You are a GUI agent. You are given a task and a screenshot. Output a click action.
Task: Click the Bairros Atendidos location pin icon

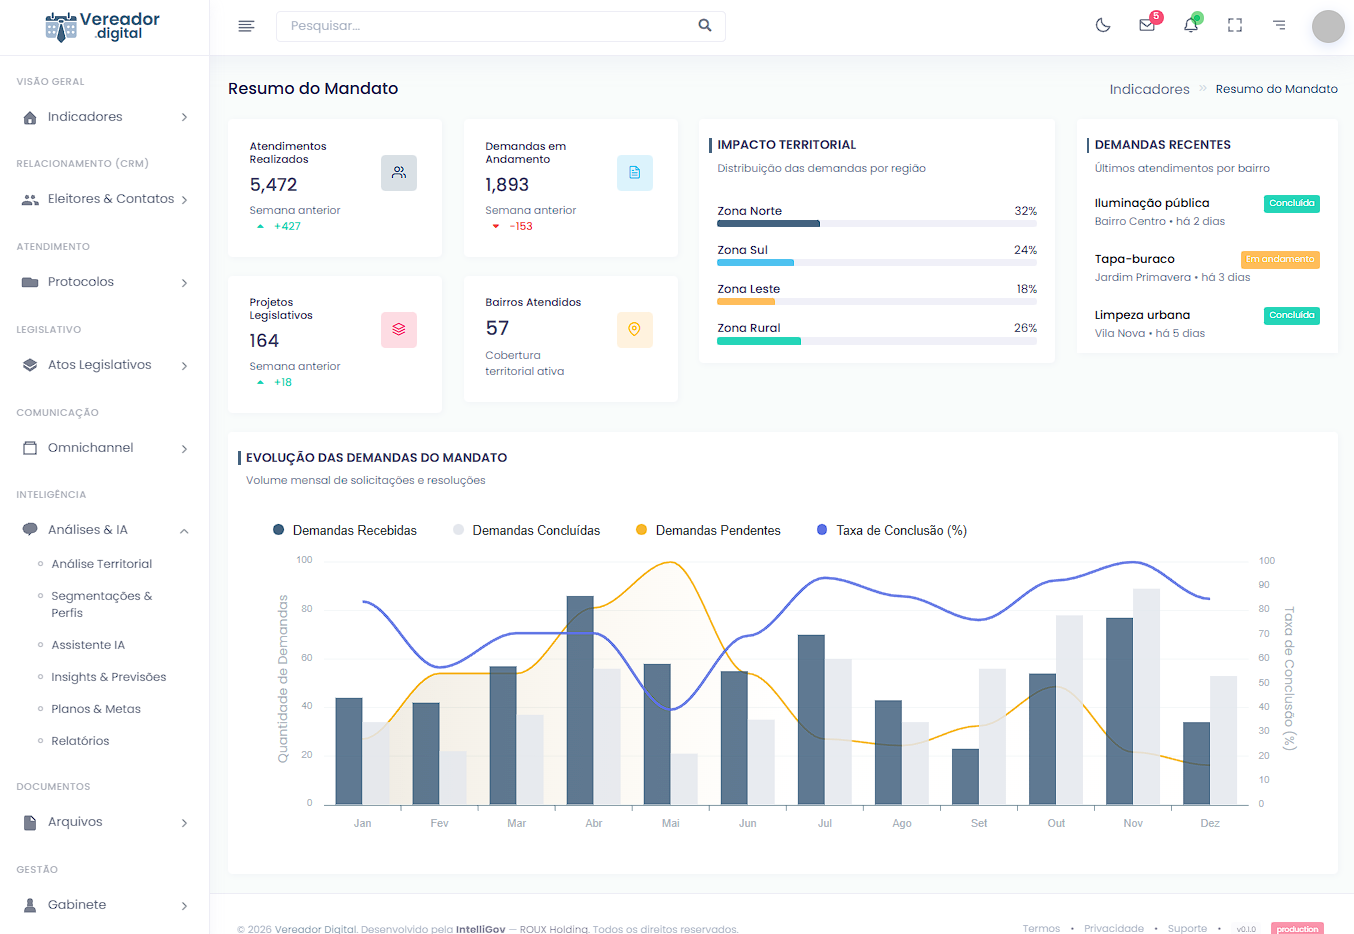pyautogui.click(x=634, y=329)
